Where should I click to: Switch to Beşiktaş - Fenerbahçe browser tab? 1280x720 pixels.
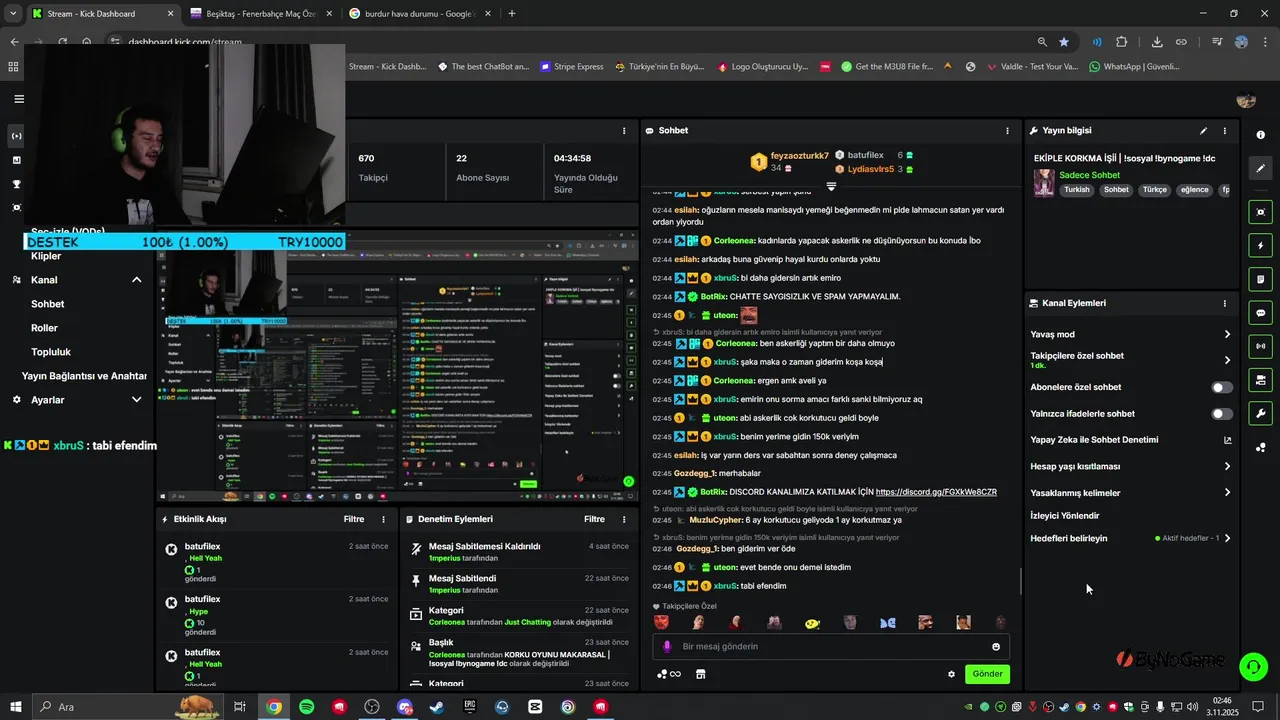262,14
